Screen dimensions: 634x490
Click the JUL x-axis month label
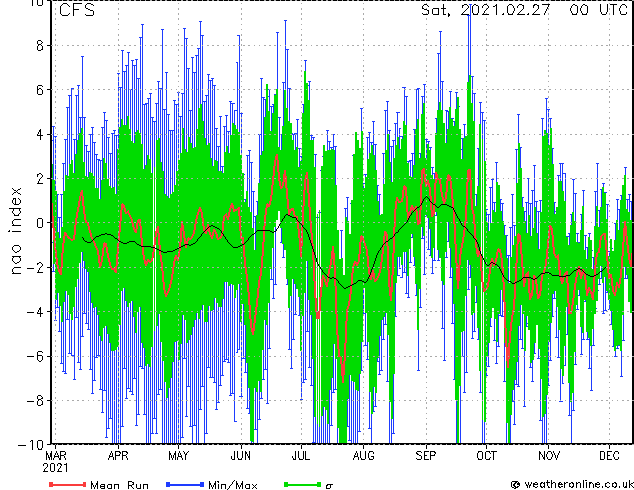pyautogui.click(x=301, y=456)
